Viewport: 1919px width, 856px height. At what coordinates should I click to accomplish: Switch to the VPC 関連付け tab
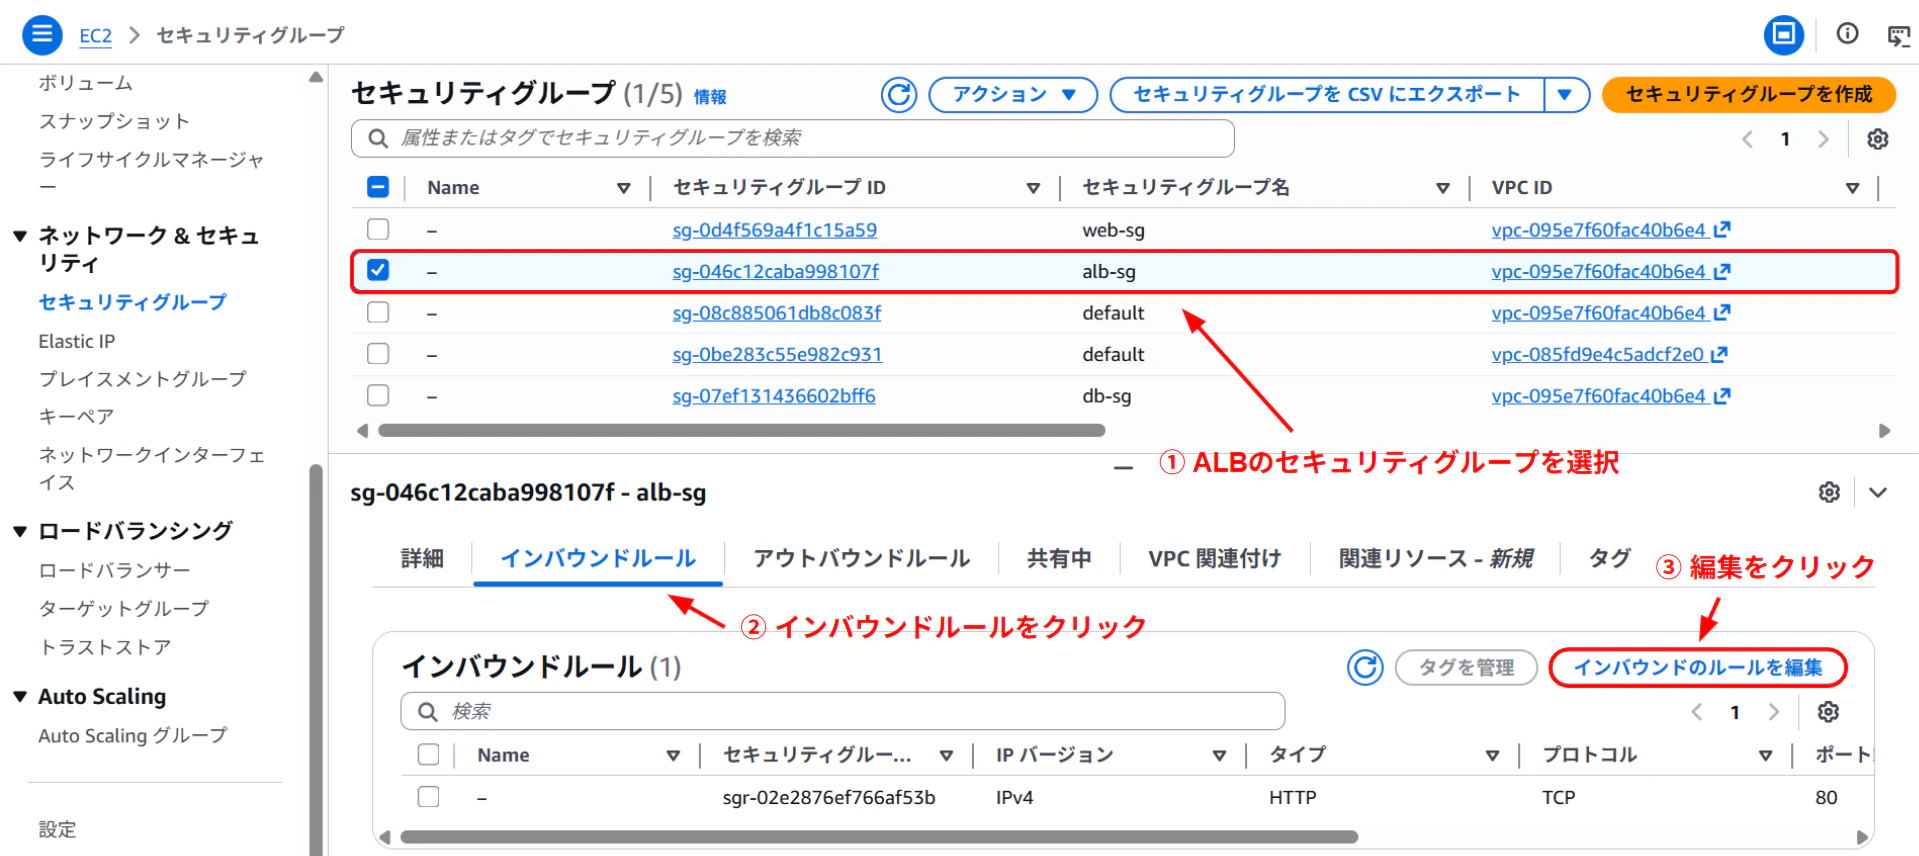pyautogui.click(x=1215, y=558)
